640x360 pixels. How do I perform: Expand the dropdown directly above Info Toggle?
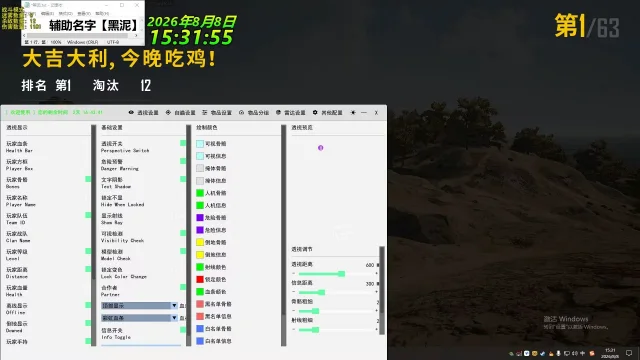click(139, 318)
